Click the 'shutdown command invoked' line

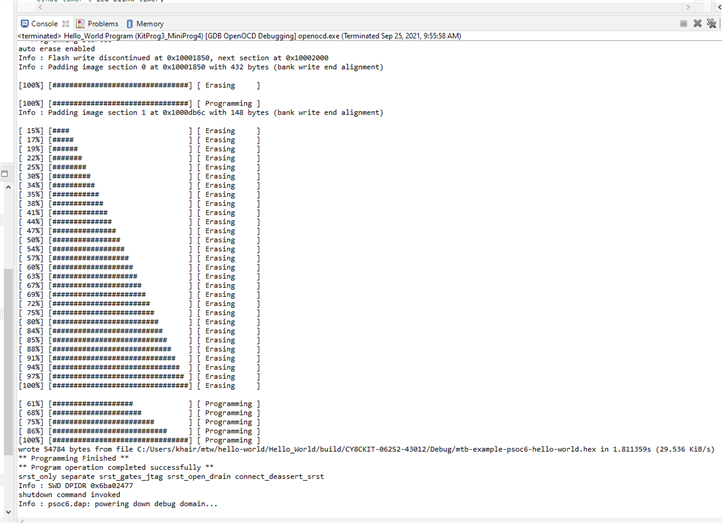coord(70,494)
